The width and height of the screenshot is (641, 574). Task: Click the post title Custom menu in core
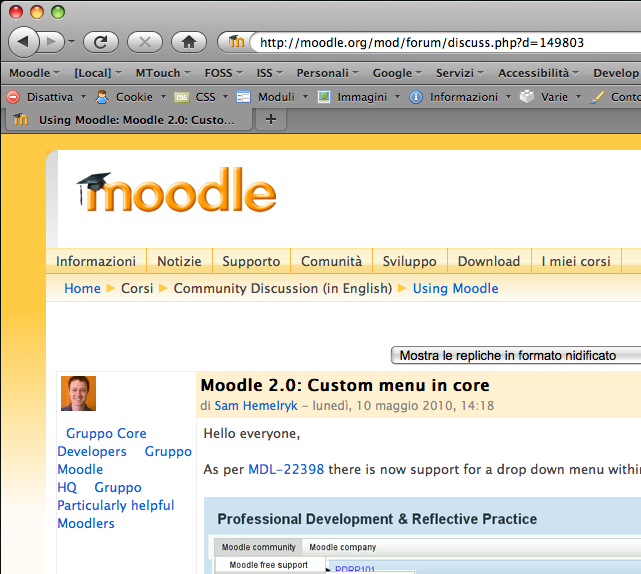pos(345,385)
